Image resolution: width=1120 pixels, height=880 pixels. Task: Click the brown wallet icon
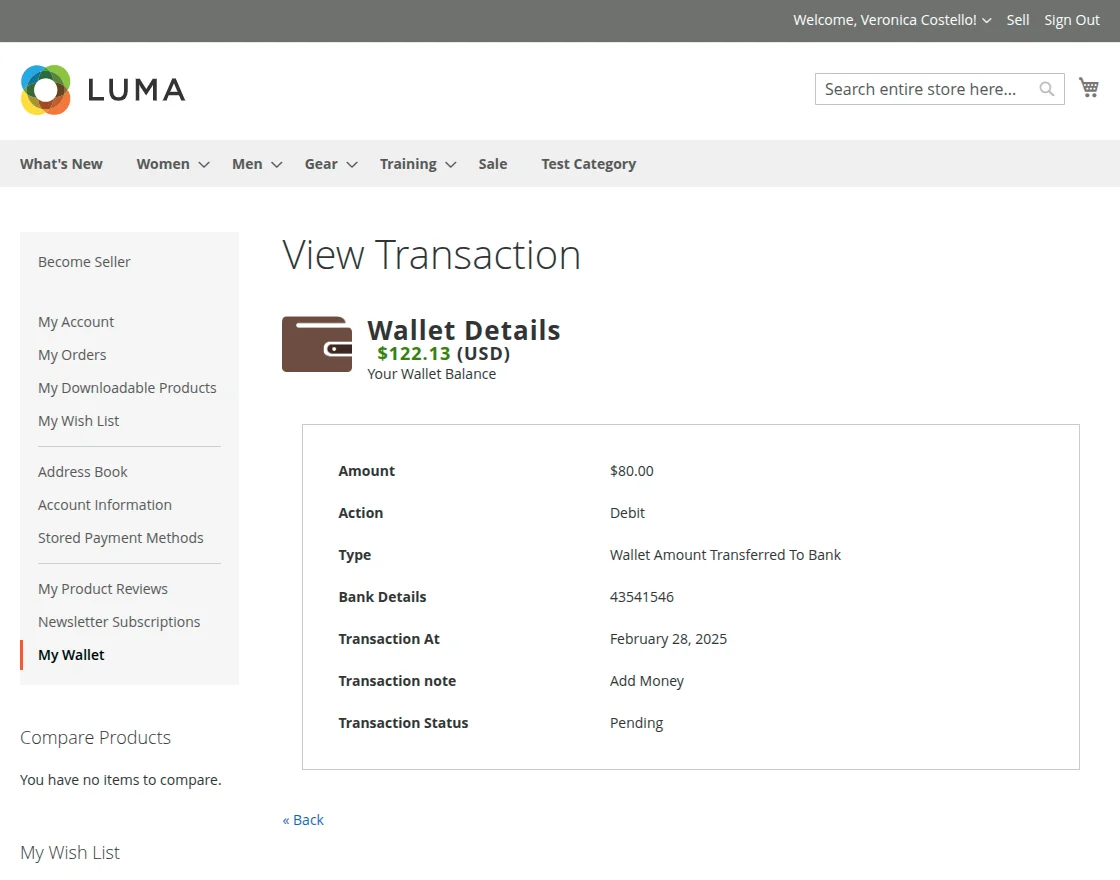pyautogui.click(x=317, y=343)
